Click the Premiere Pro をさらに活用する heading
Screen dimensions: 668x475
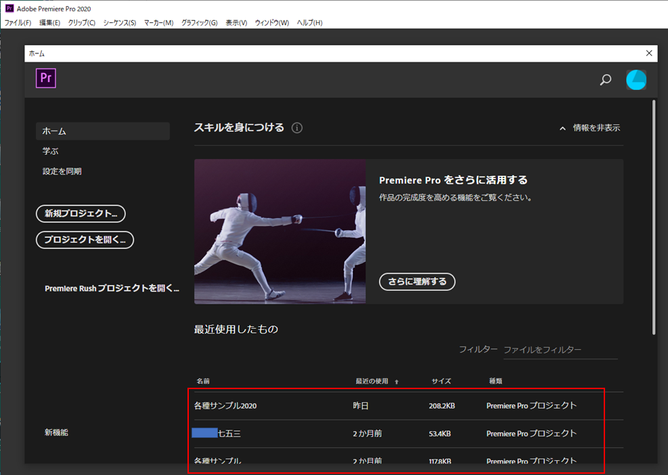453,180
